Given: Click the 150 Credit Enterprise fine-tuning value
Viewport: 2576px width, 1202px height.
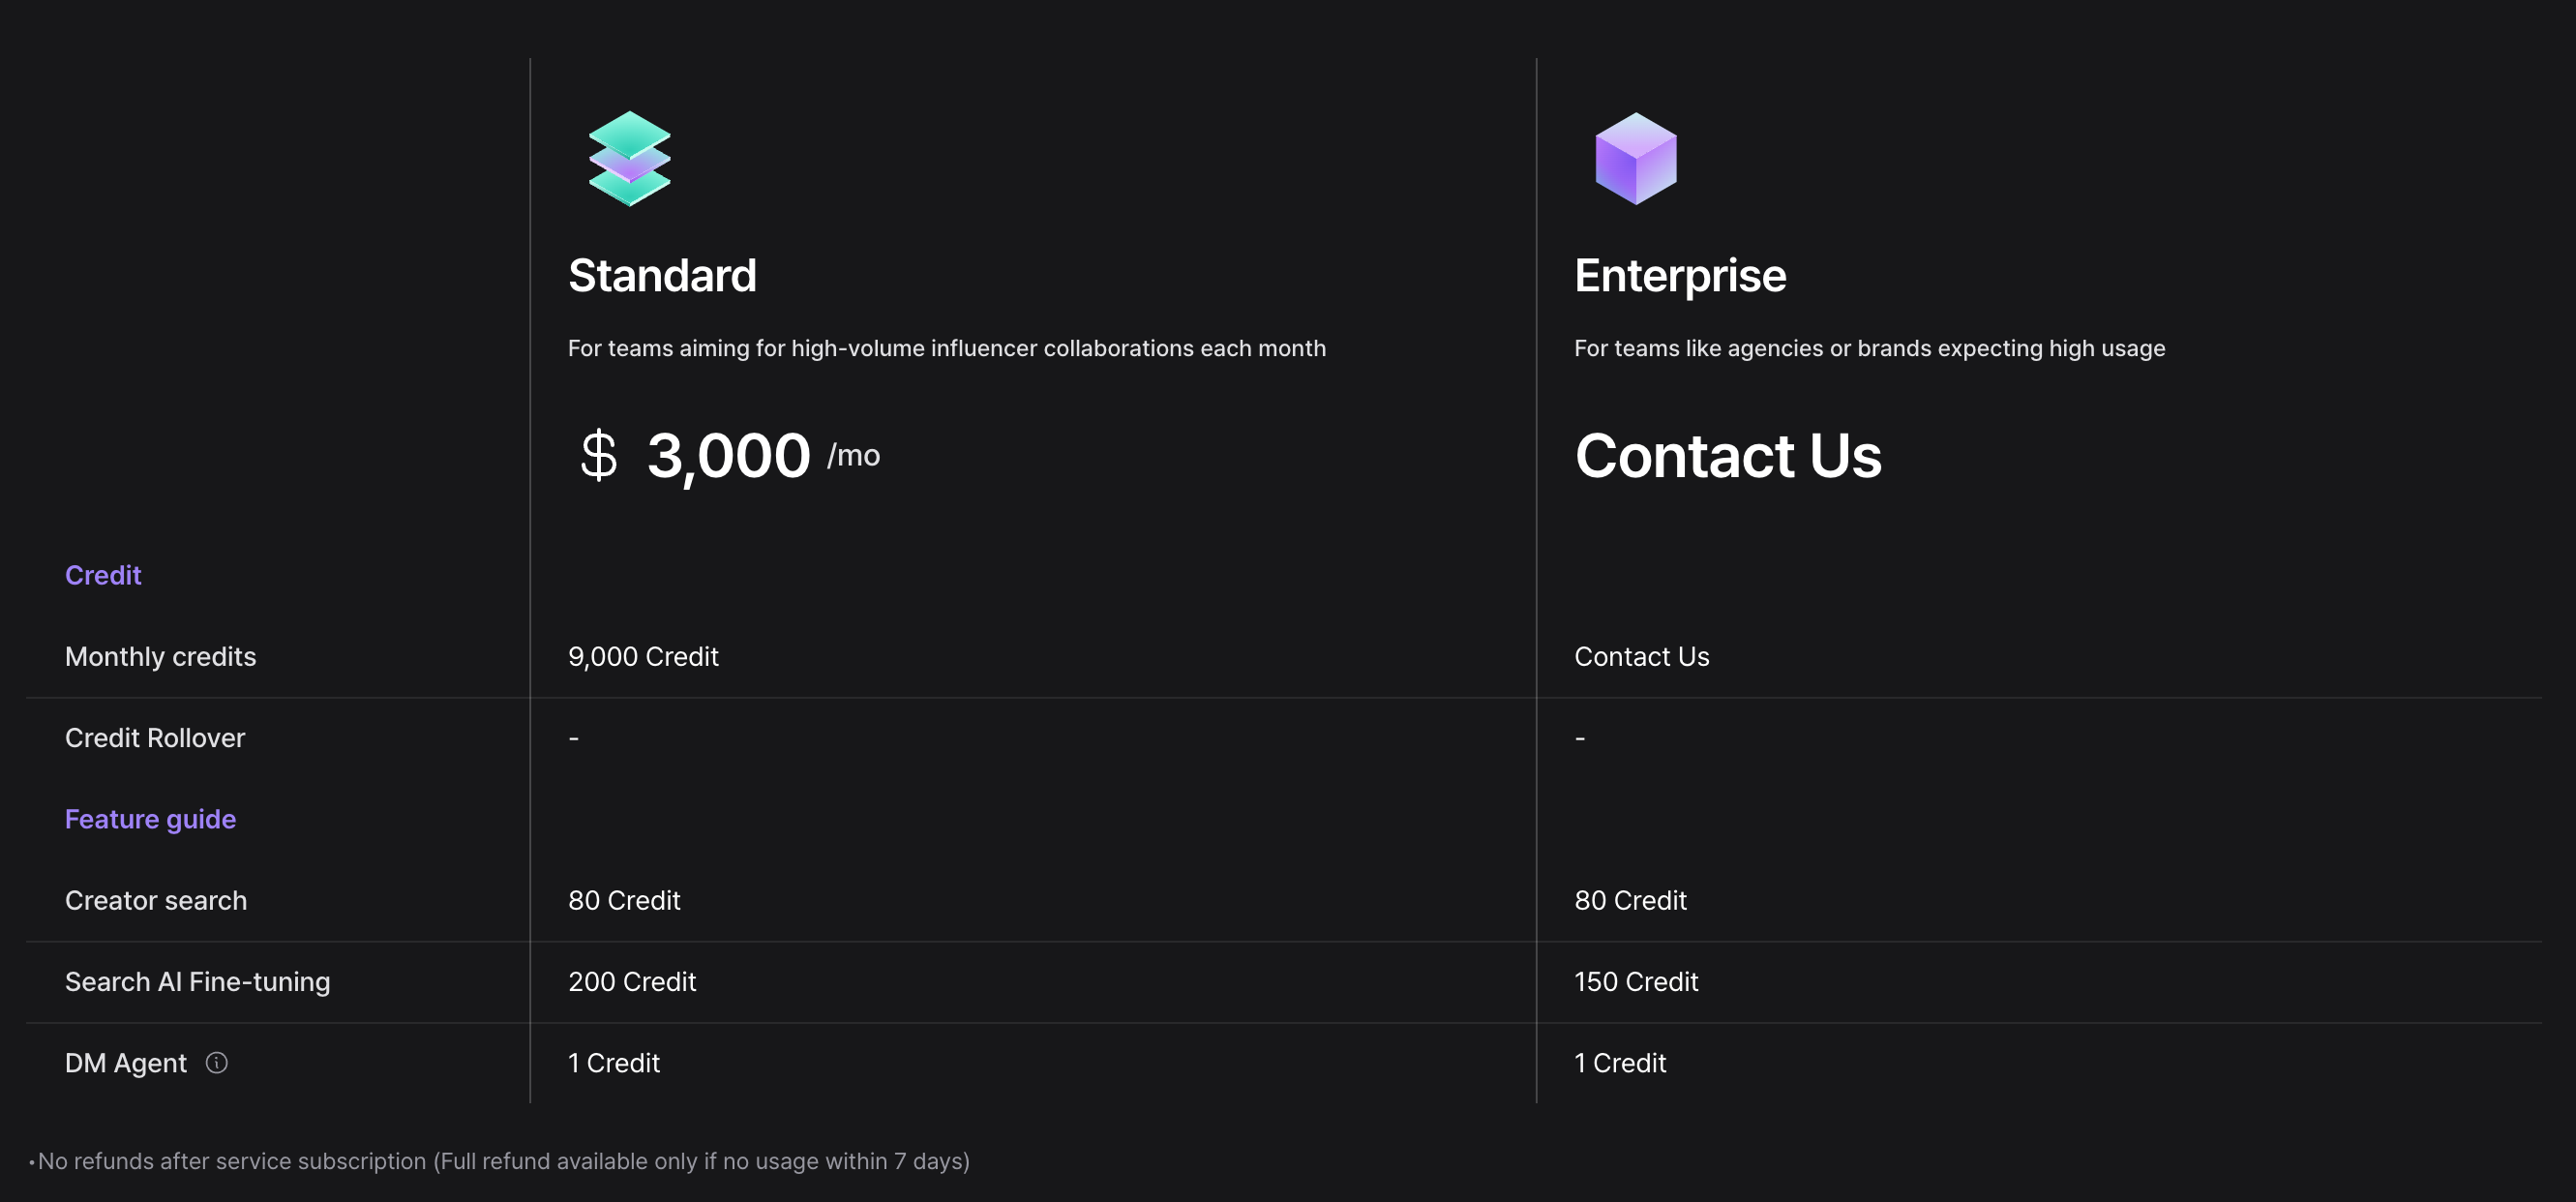Looking at the screenshot, I should [x=1636, y=981].
